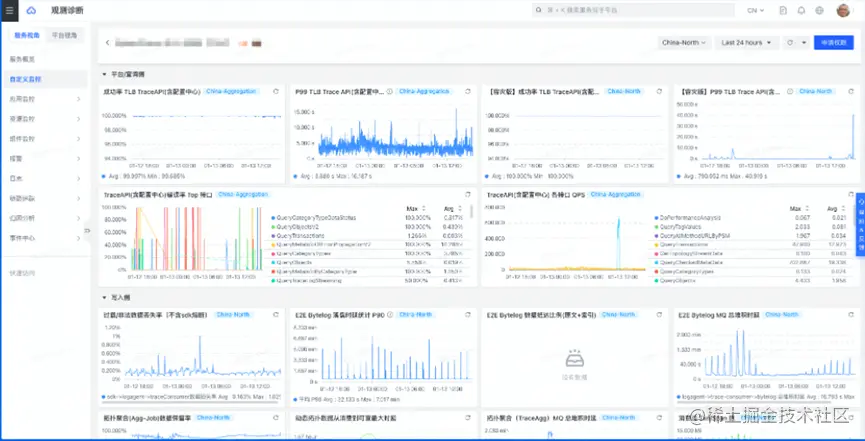Open the CN language dropdown
865x441 pixels.
[755, 10]
